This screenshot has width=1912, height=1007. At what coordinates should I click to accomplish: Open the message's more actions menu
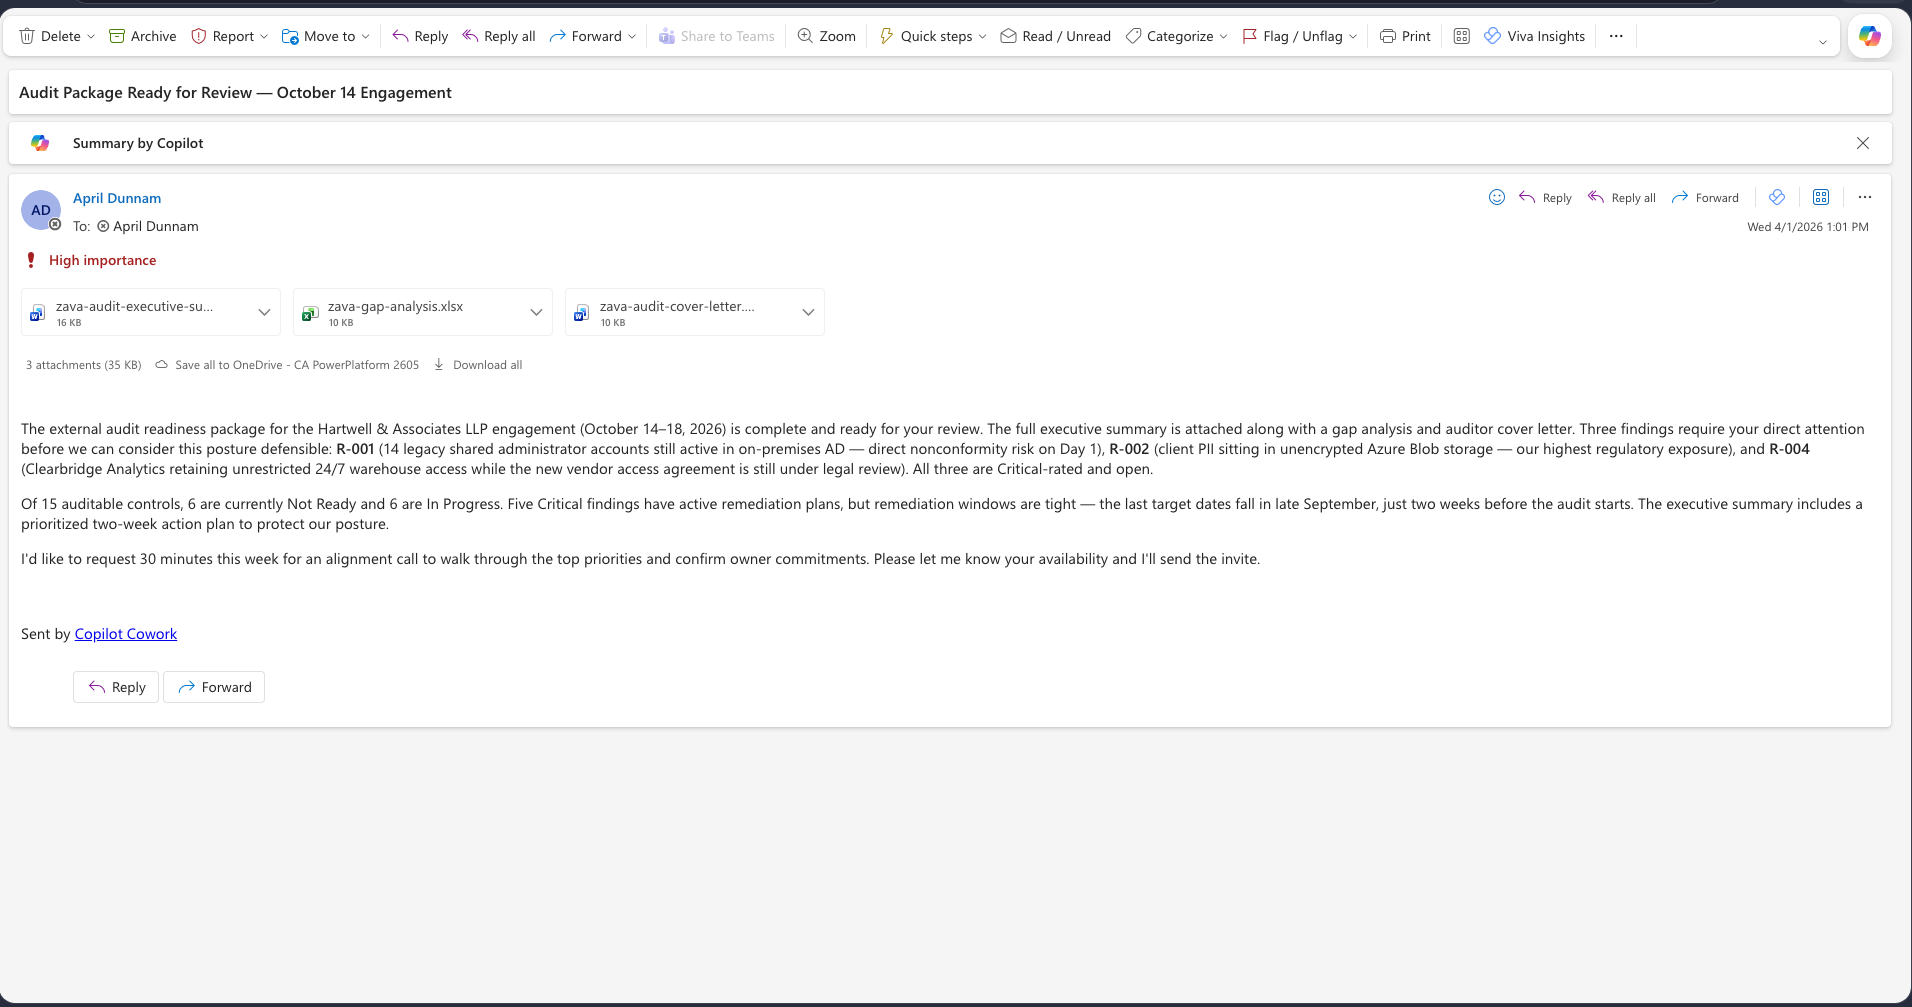[1865, 197]
